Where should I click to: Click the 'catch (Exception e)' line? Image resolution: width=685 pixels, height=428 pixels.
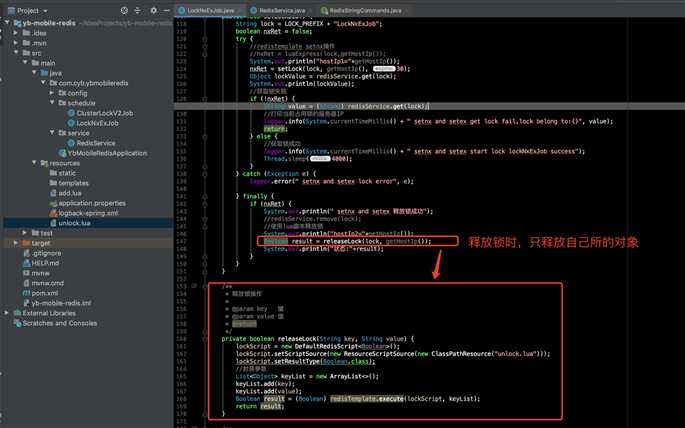point(276,174)
